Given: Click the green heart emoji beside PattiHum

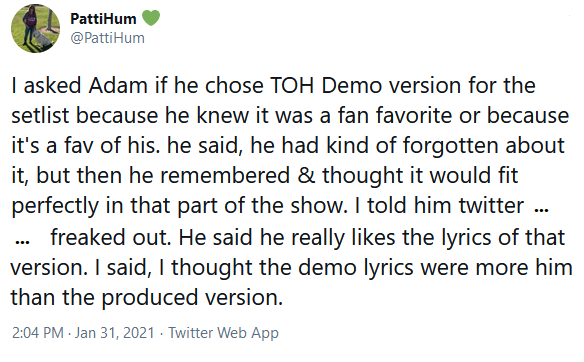Looking at the screenshot, I should click(x=151, y=18).
